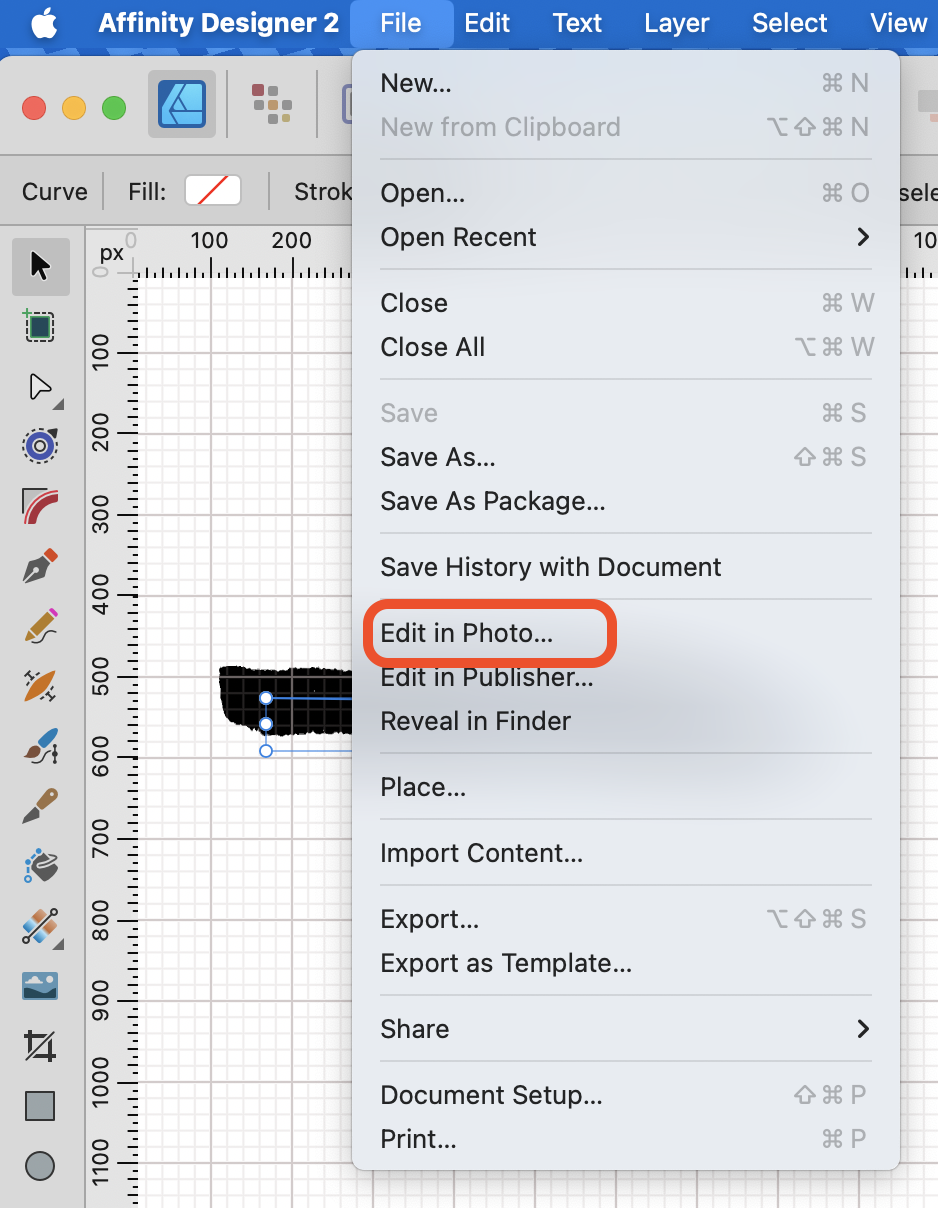Select the Artboard tool
Screen dimensions: 938x1208
[40, 326]
